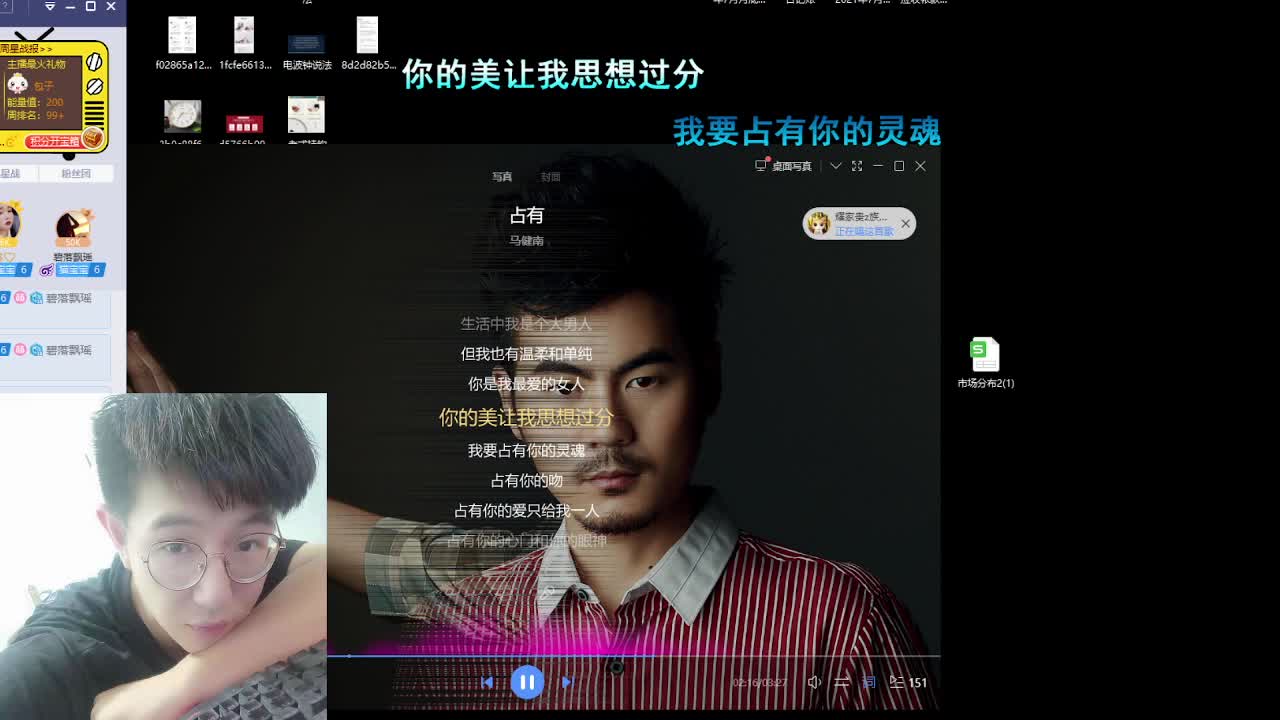Switch to the 写真 tab
Viewport: 1280px width, 720px height.
point(502,177)
